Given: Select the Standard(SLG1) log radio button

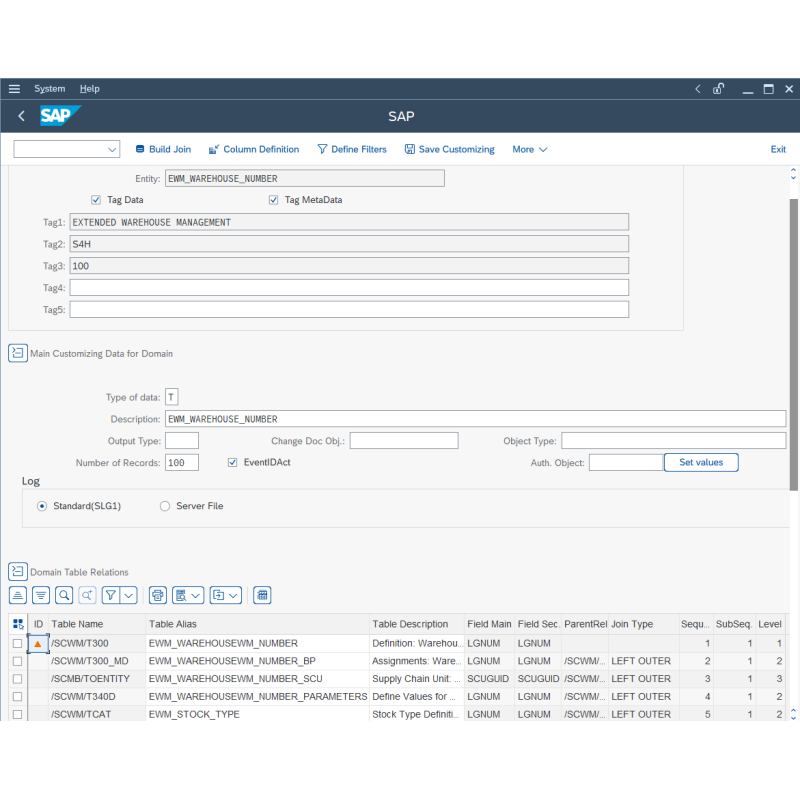Looking at the screenshot, I should [42, 506].
